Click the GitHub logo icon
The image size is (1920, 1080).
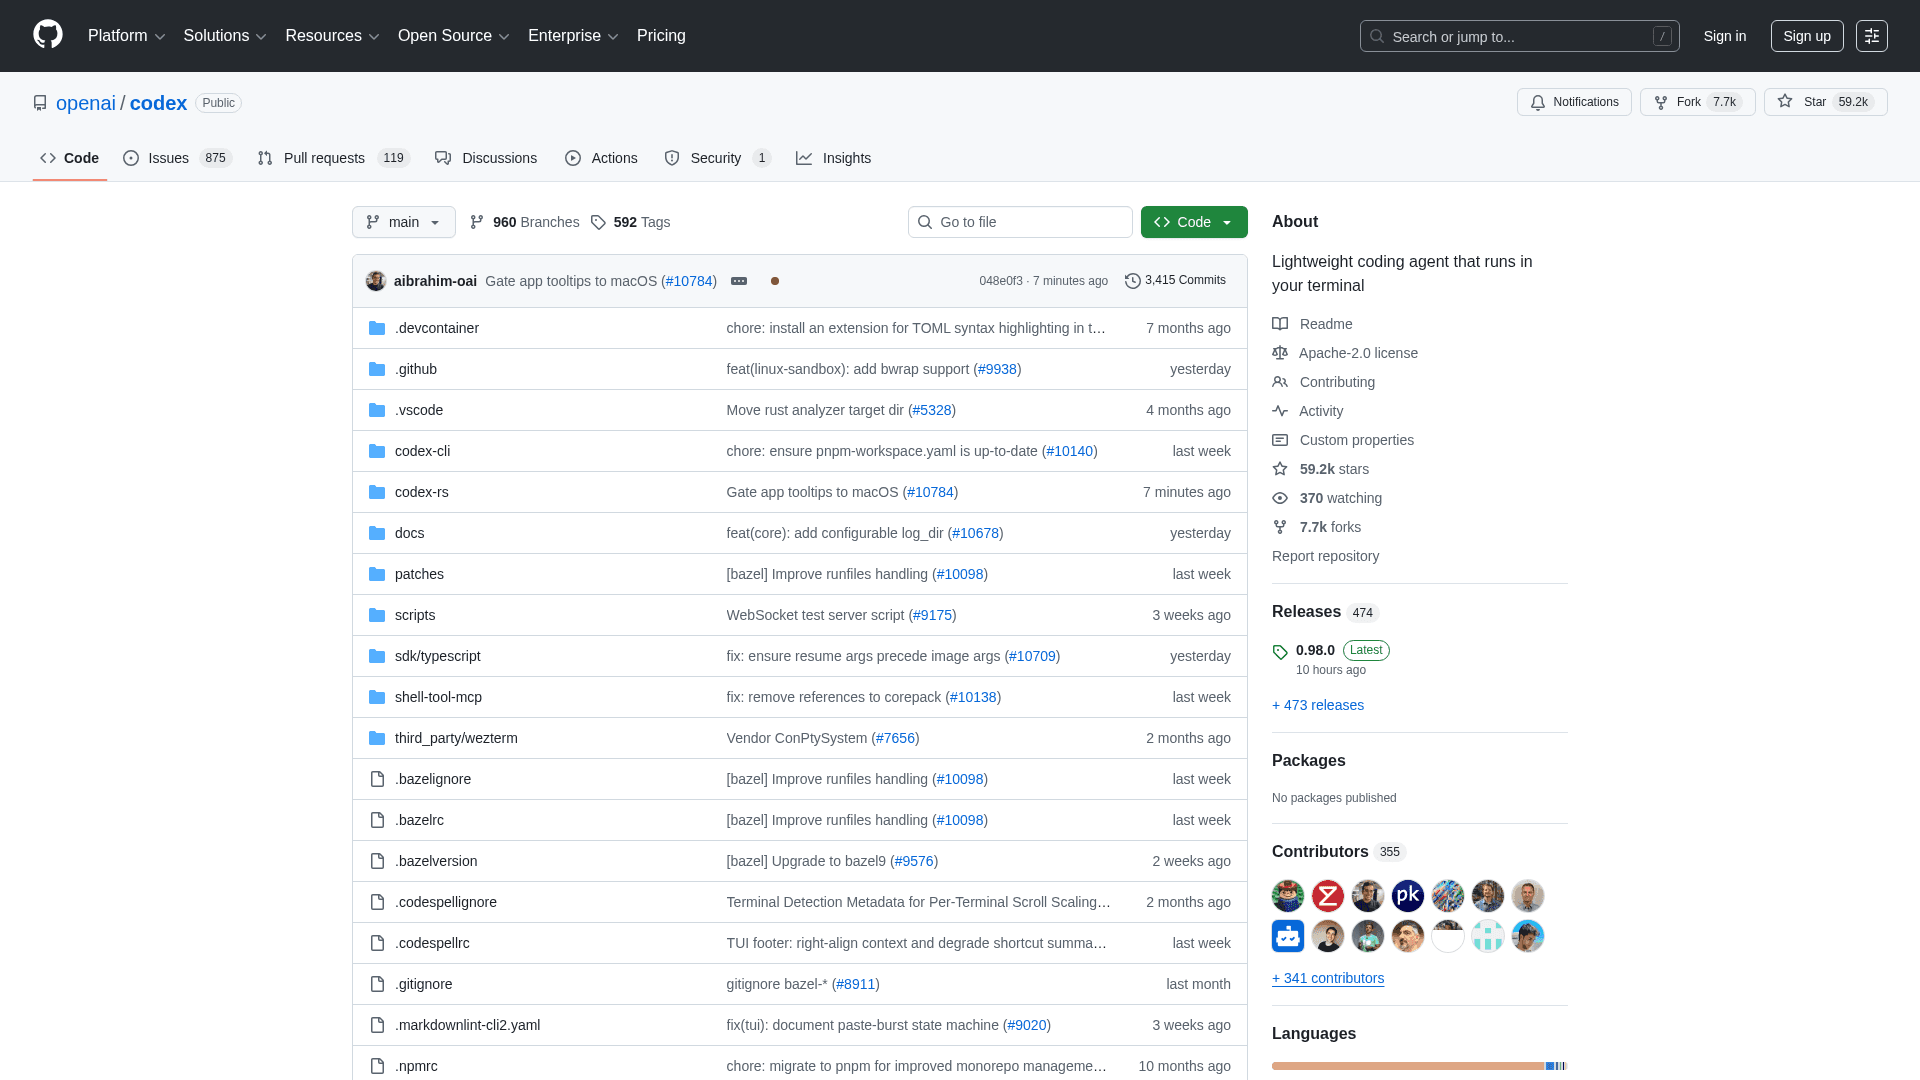pyautogui.click(x=48, y=35)
